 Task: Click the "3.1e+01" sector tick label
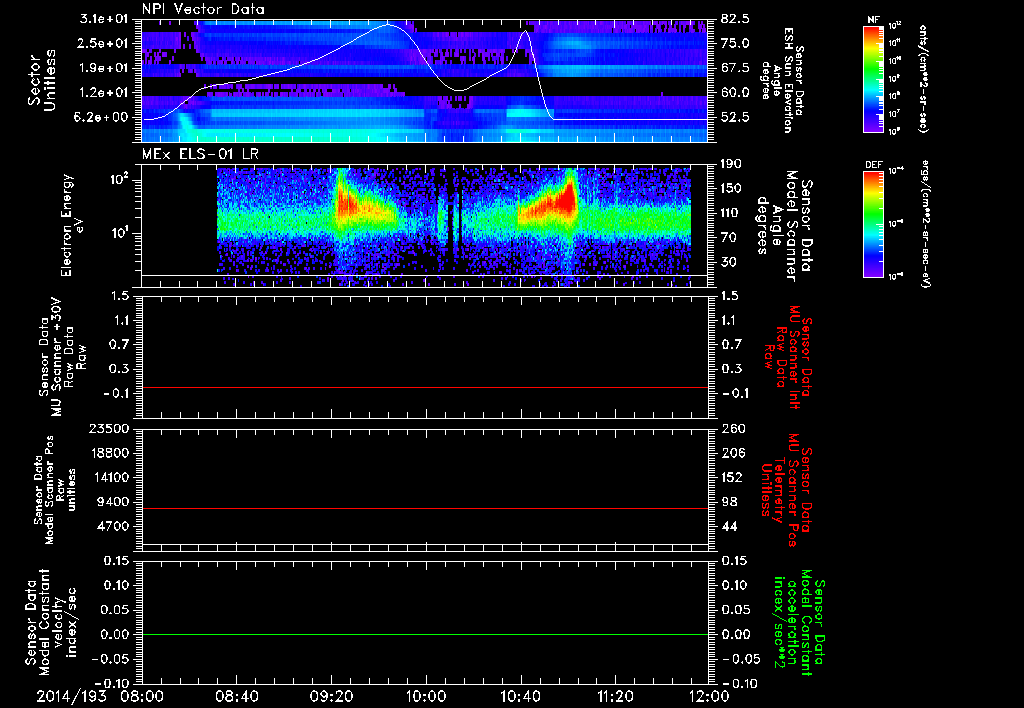click(104, 19)
